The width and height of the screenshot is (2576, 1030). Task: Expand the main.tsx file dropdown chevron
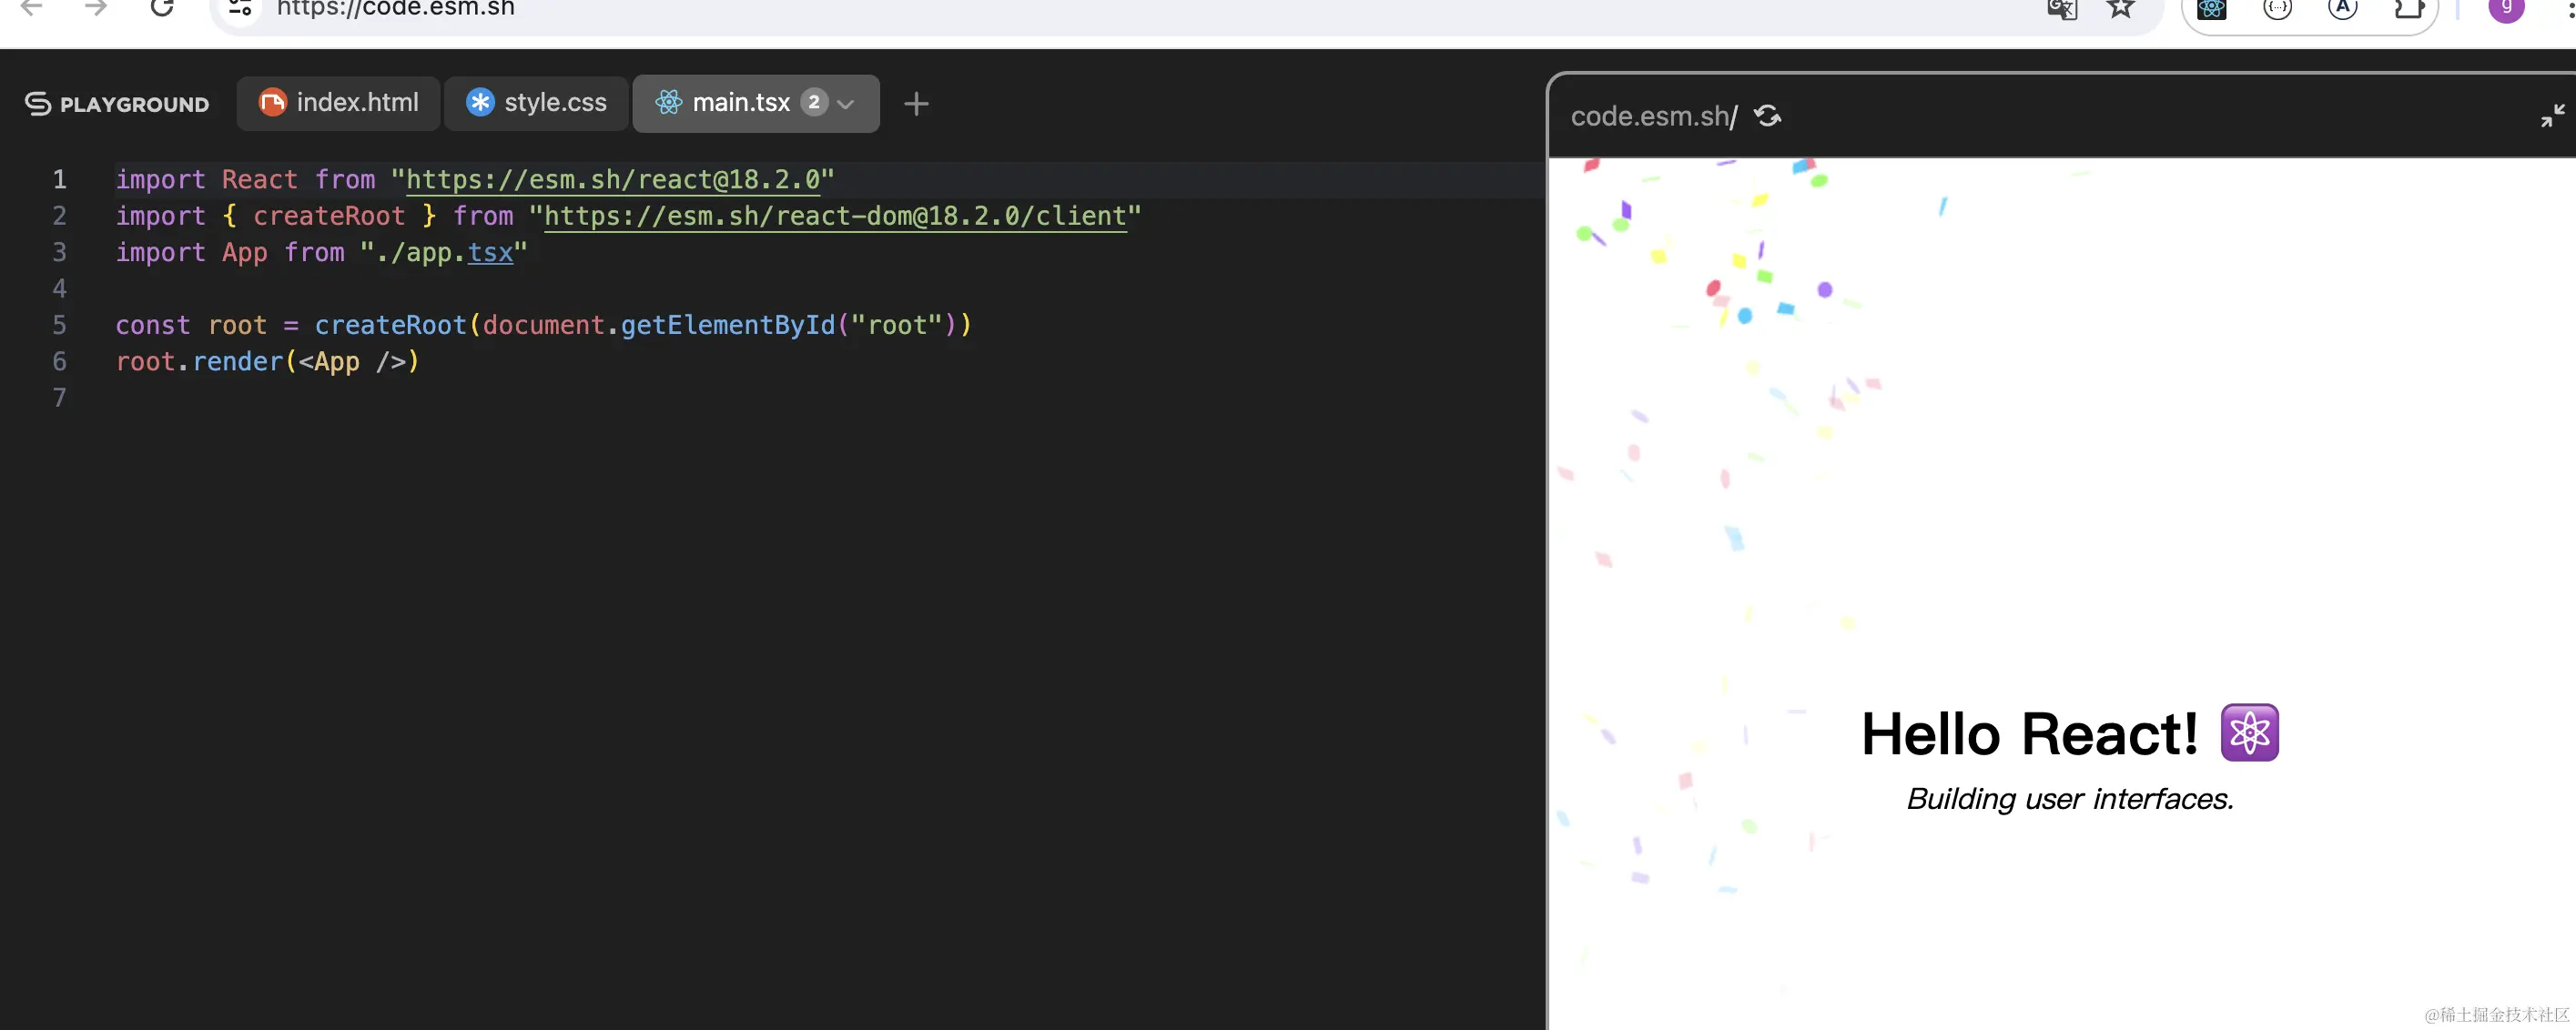click(846, 103)
